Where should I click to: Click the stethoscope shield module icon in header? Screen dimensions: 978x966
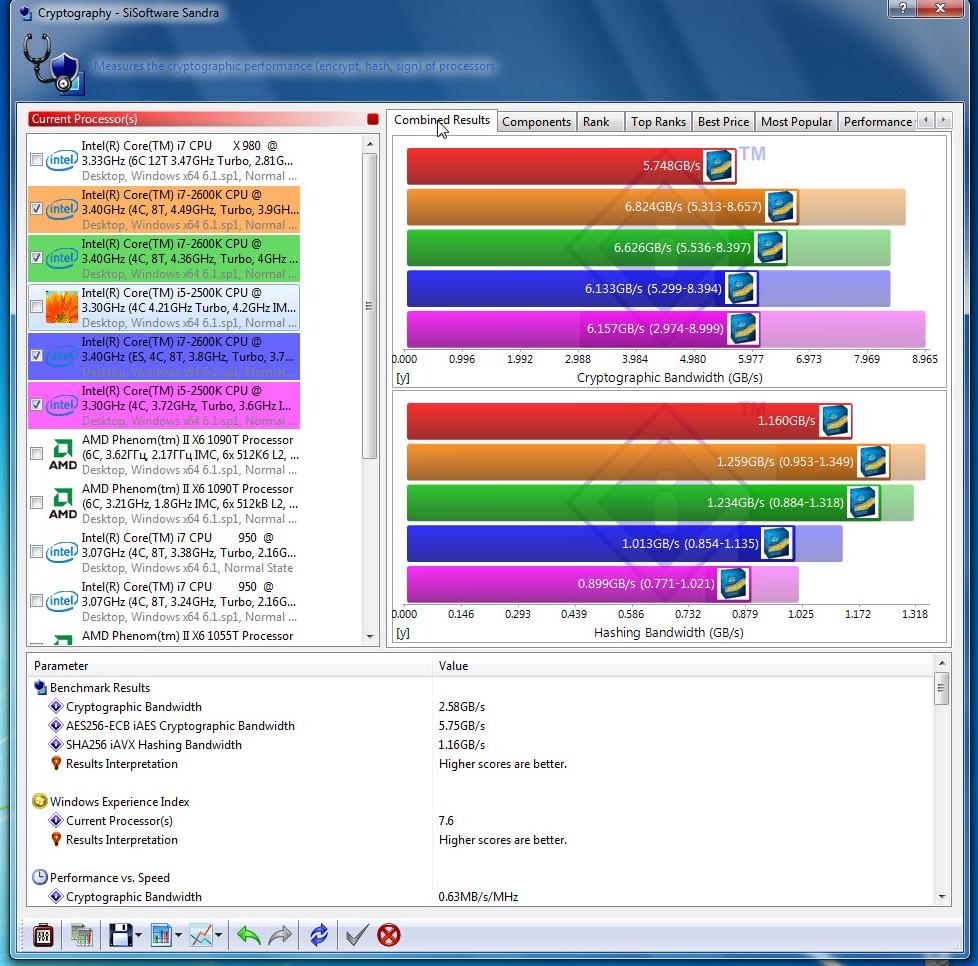click(52, 64)
